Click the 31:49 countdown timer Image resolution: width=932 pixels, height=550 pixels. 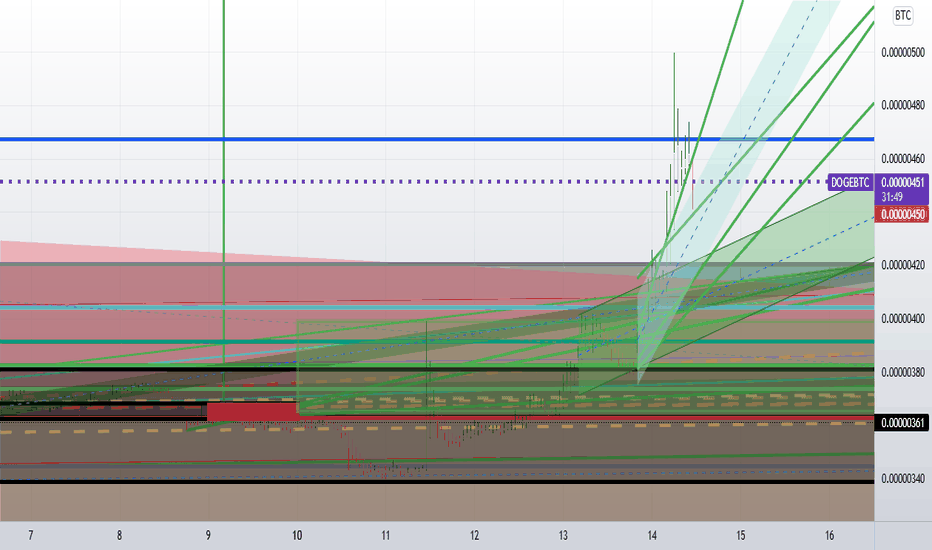(x=892, y=197)
